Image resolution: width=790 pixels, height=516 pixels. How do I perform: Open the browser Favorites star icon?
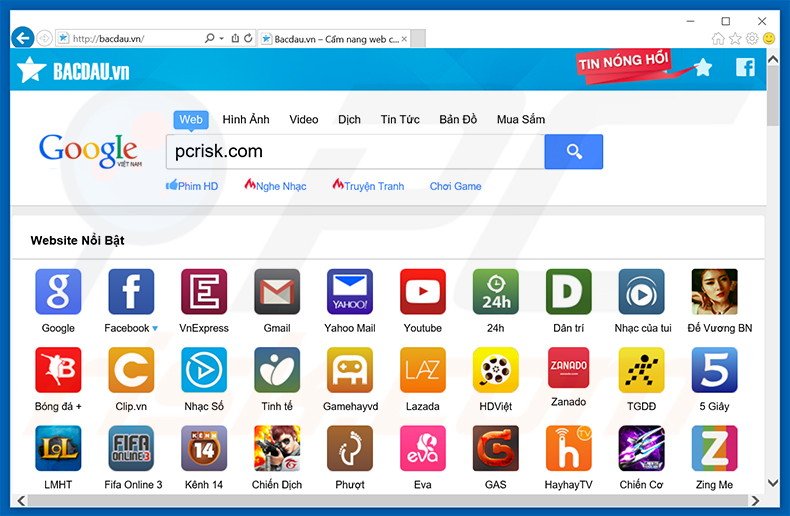tap(735, 39)
